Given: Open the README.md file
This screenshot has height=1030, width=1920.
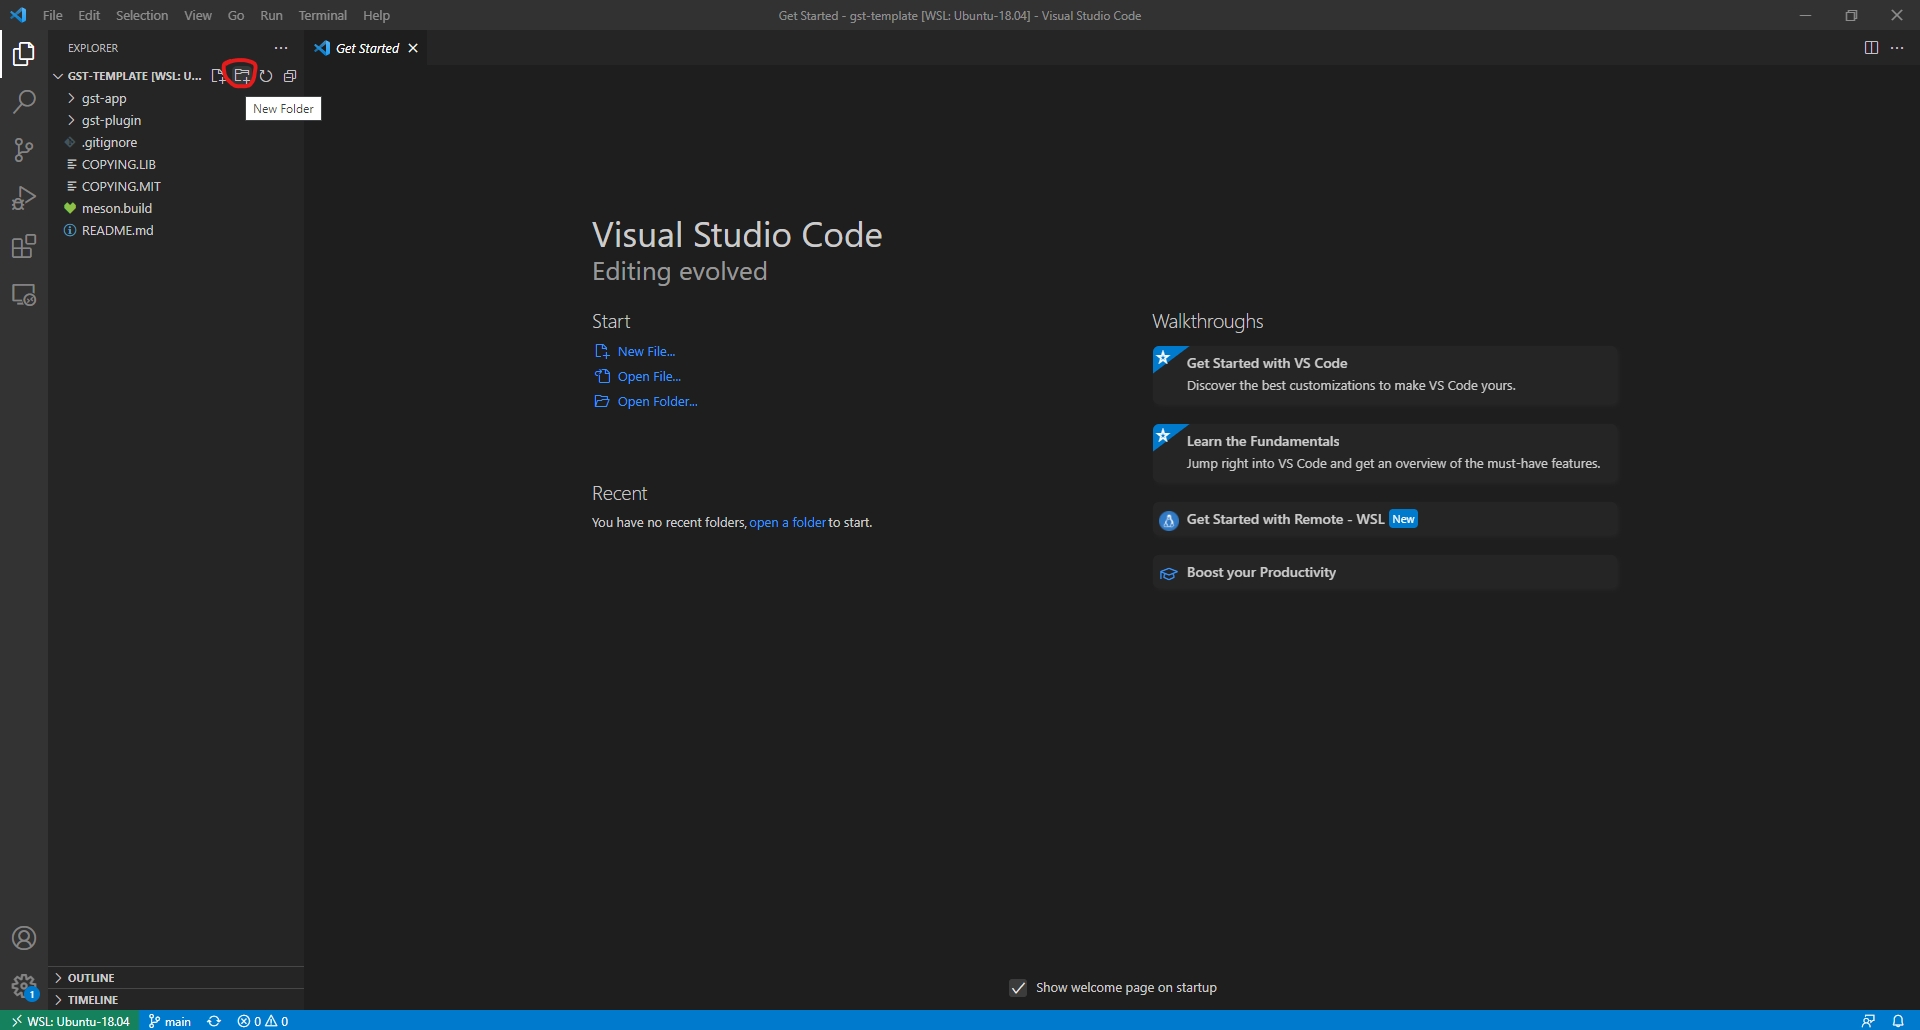Looking at the screenshot, I should pos(176,230).
